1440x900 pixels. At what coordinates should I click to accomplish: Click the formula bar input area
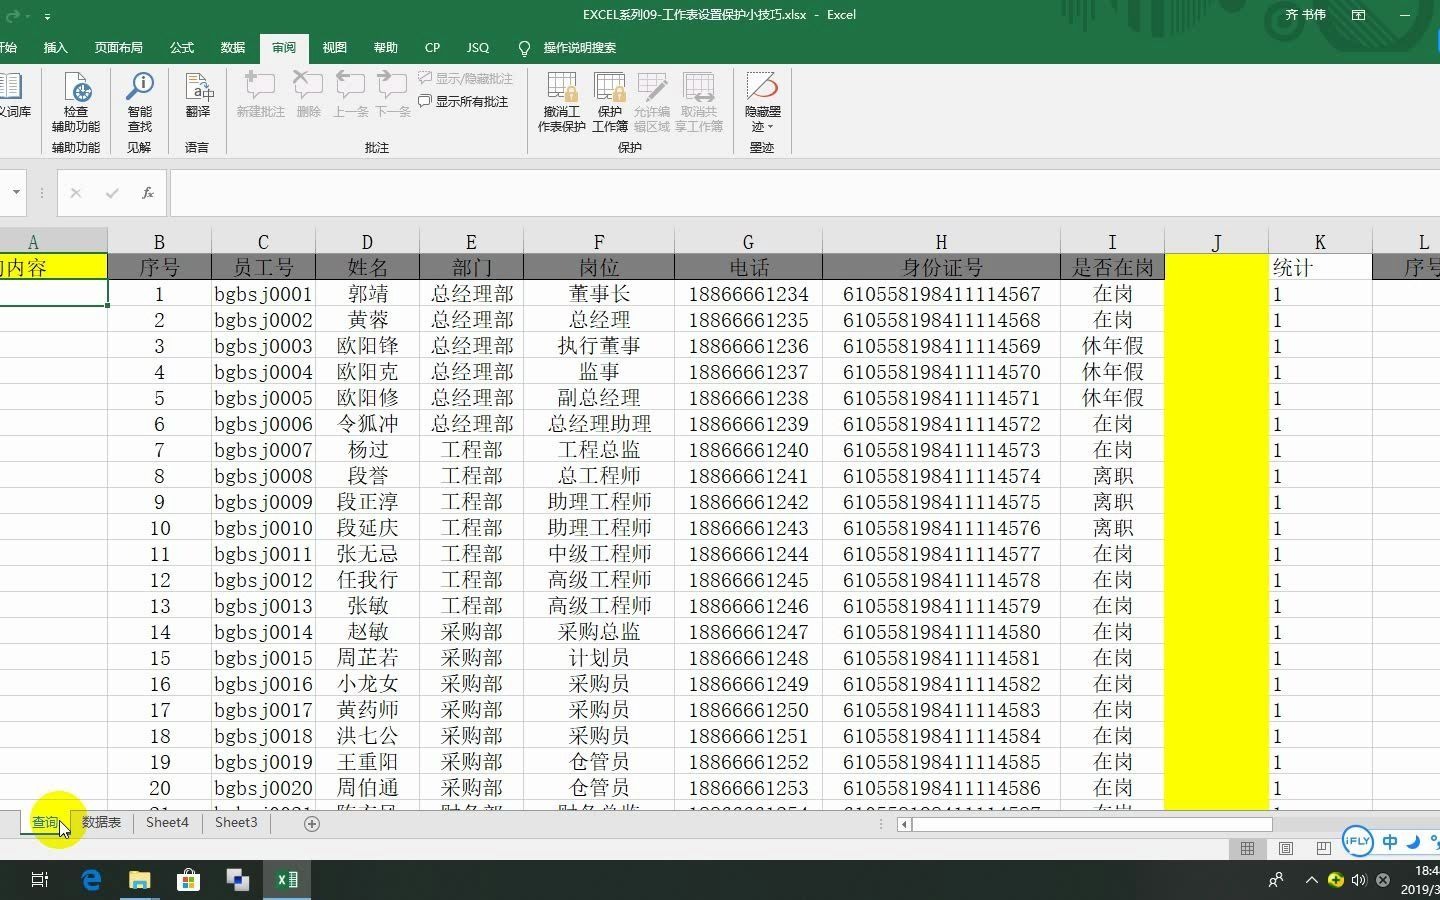(x=600, y=193)
